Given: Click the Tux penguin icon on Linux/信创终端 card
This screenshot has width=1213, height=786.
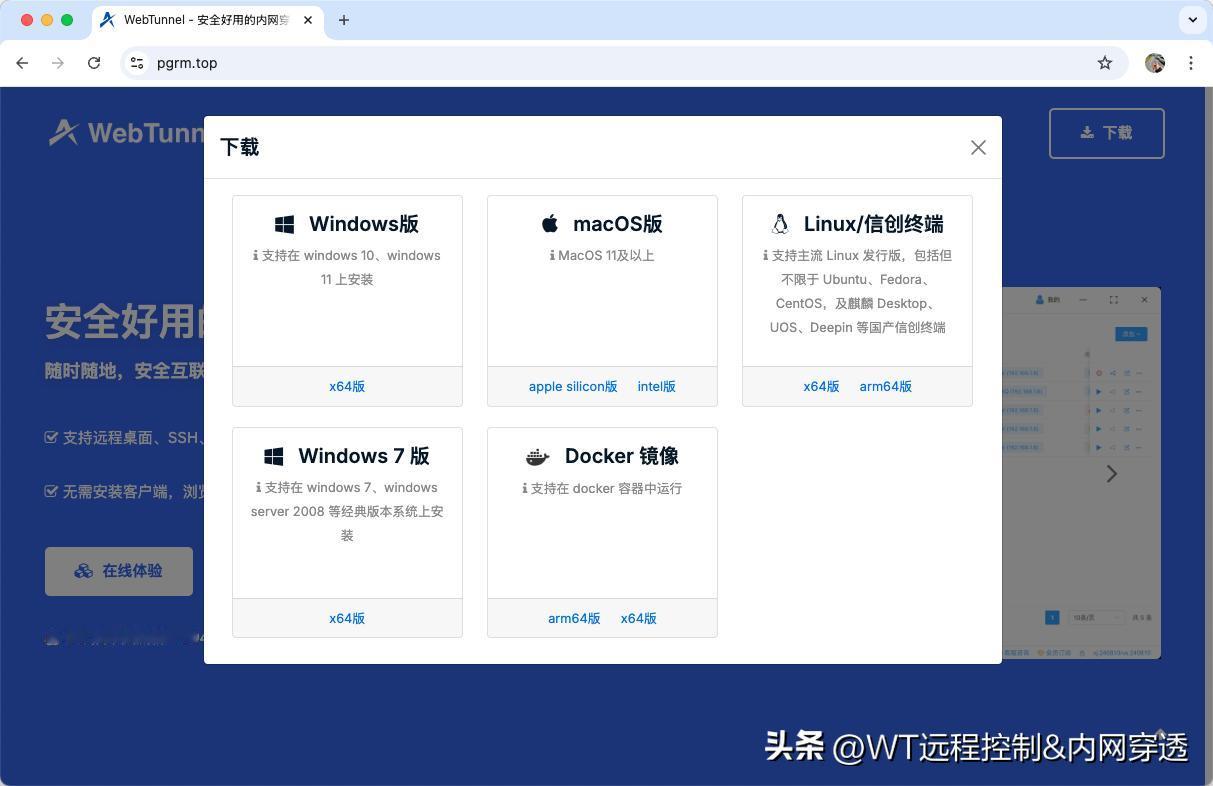Looking at the screenshot, I should coord(781,224).
